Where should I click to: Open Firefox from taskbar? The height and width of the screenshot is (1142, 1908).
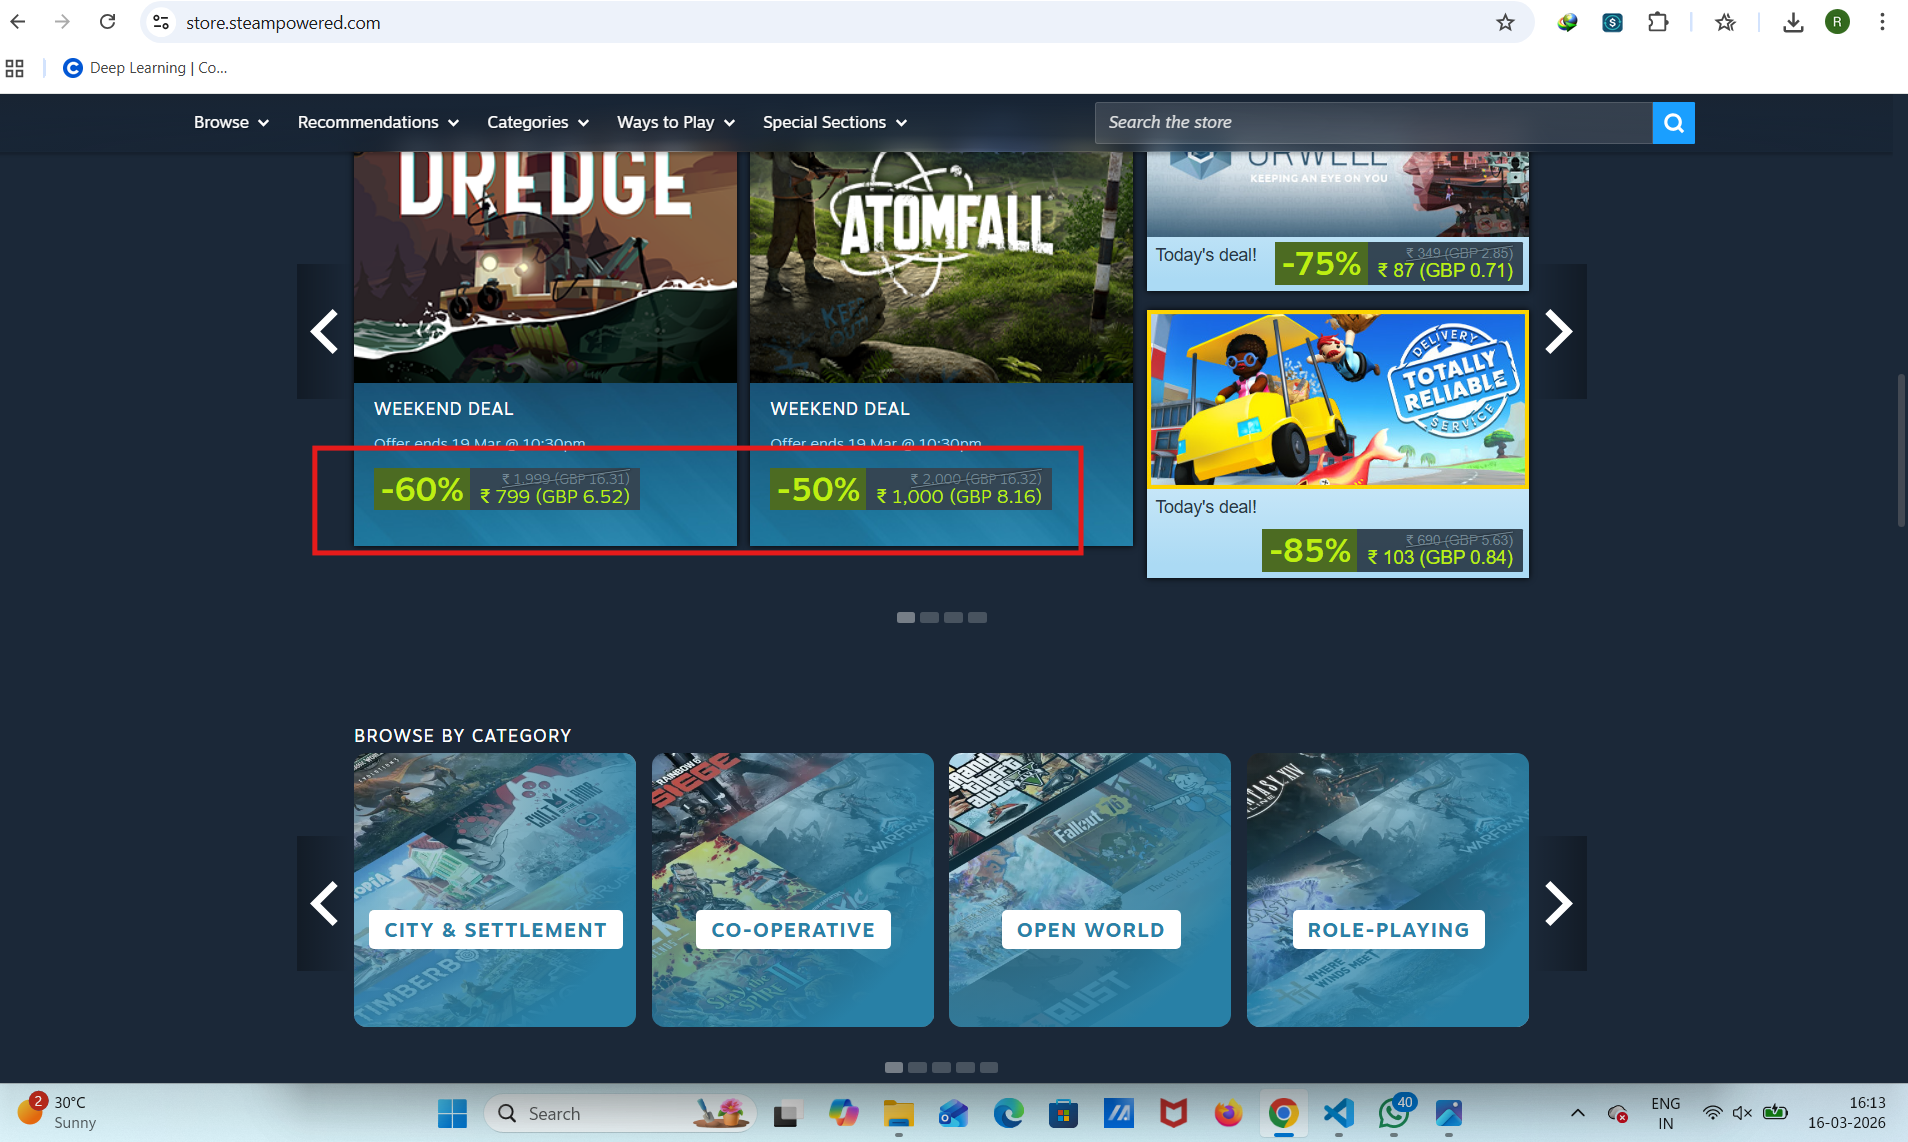[1228, 1113]
